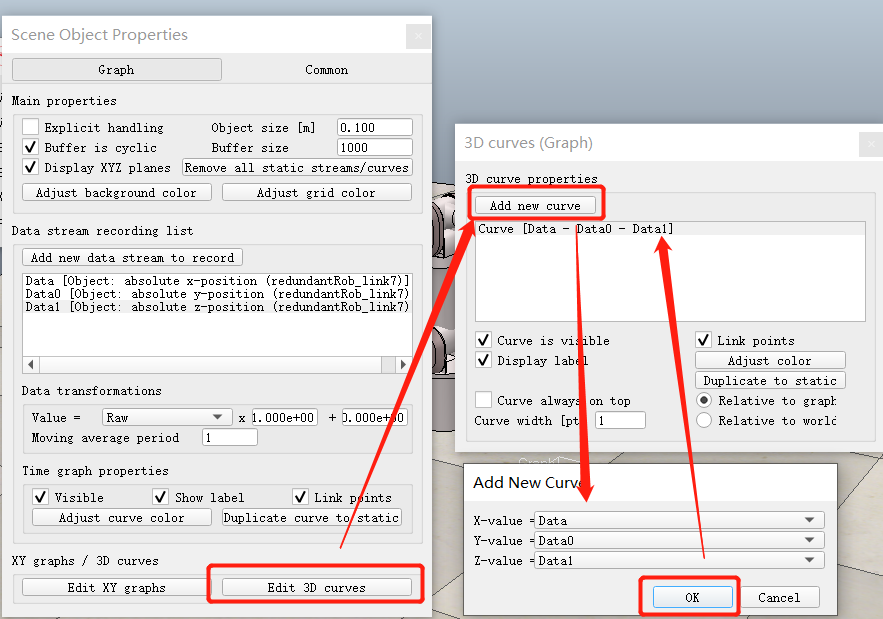Image resolution: width=883 pixels, height=619 pixels.
Task: Click Adjust color in 3D curves dialog
Action: tap(770, 360)
